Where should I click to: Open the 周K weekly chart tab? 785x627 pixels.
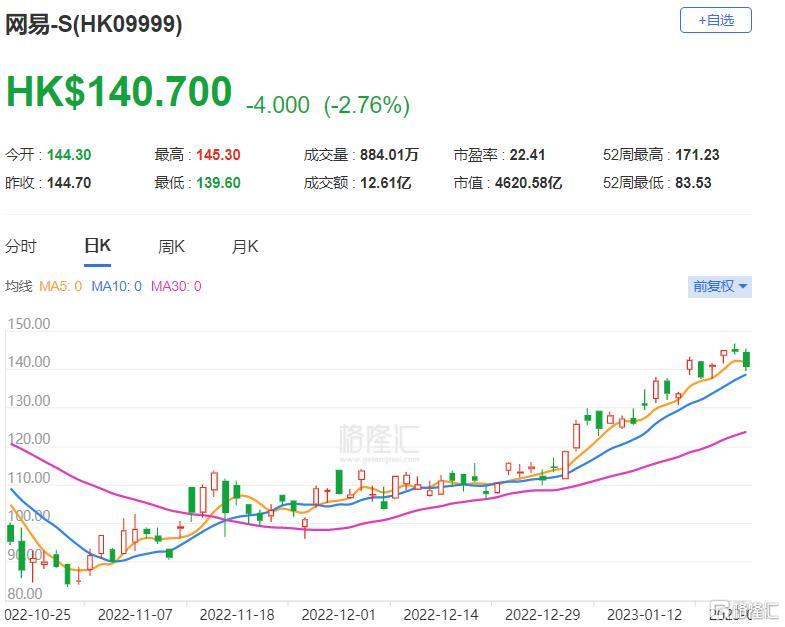click(171, 246)
